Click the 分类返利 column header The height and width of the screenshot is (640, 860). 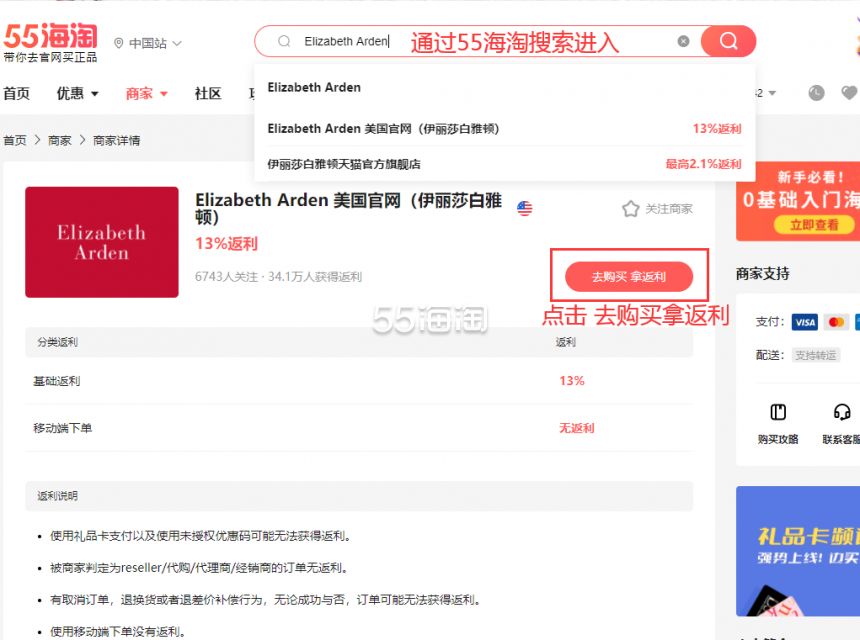[58, 342]
